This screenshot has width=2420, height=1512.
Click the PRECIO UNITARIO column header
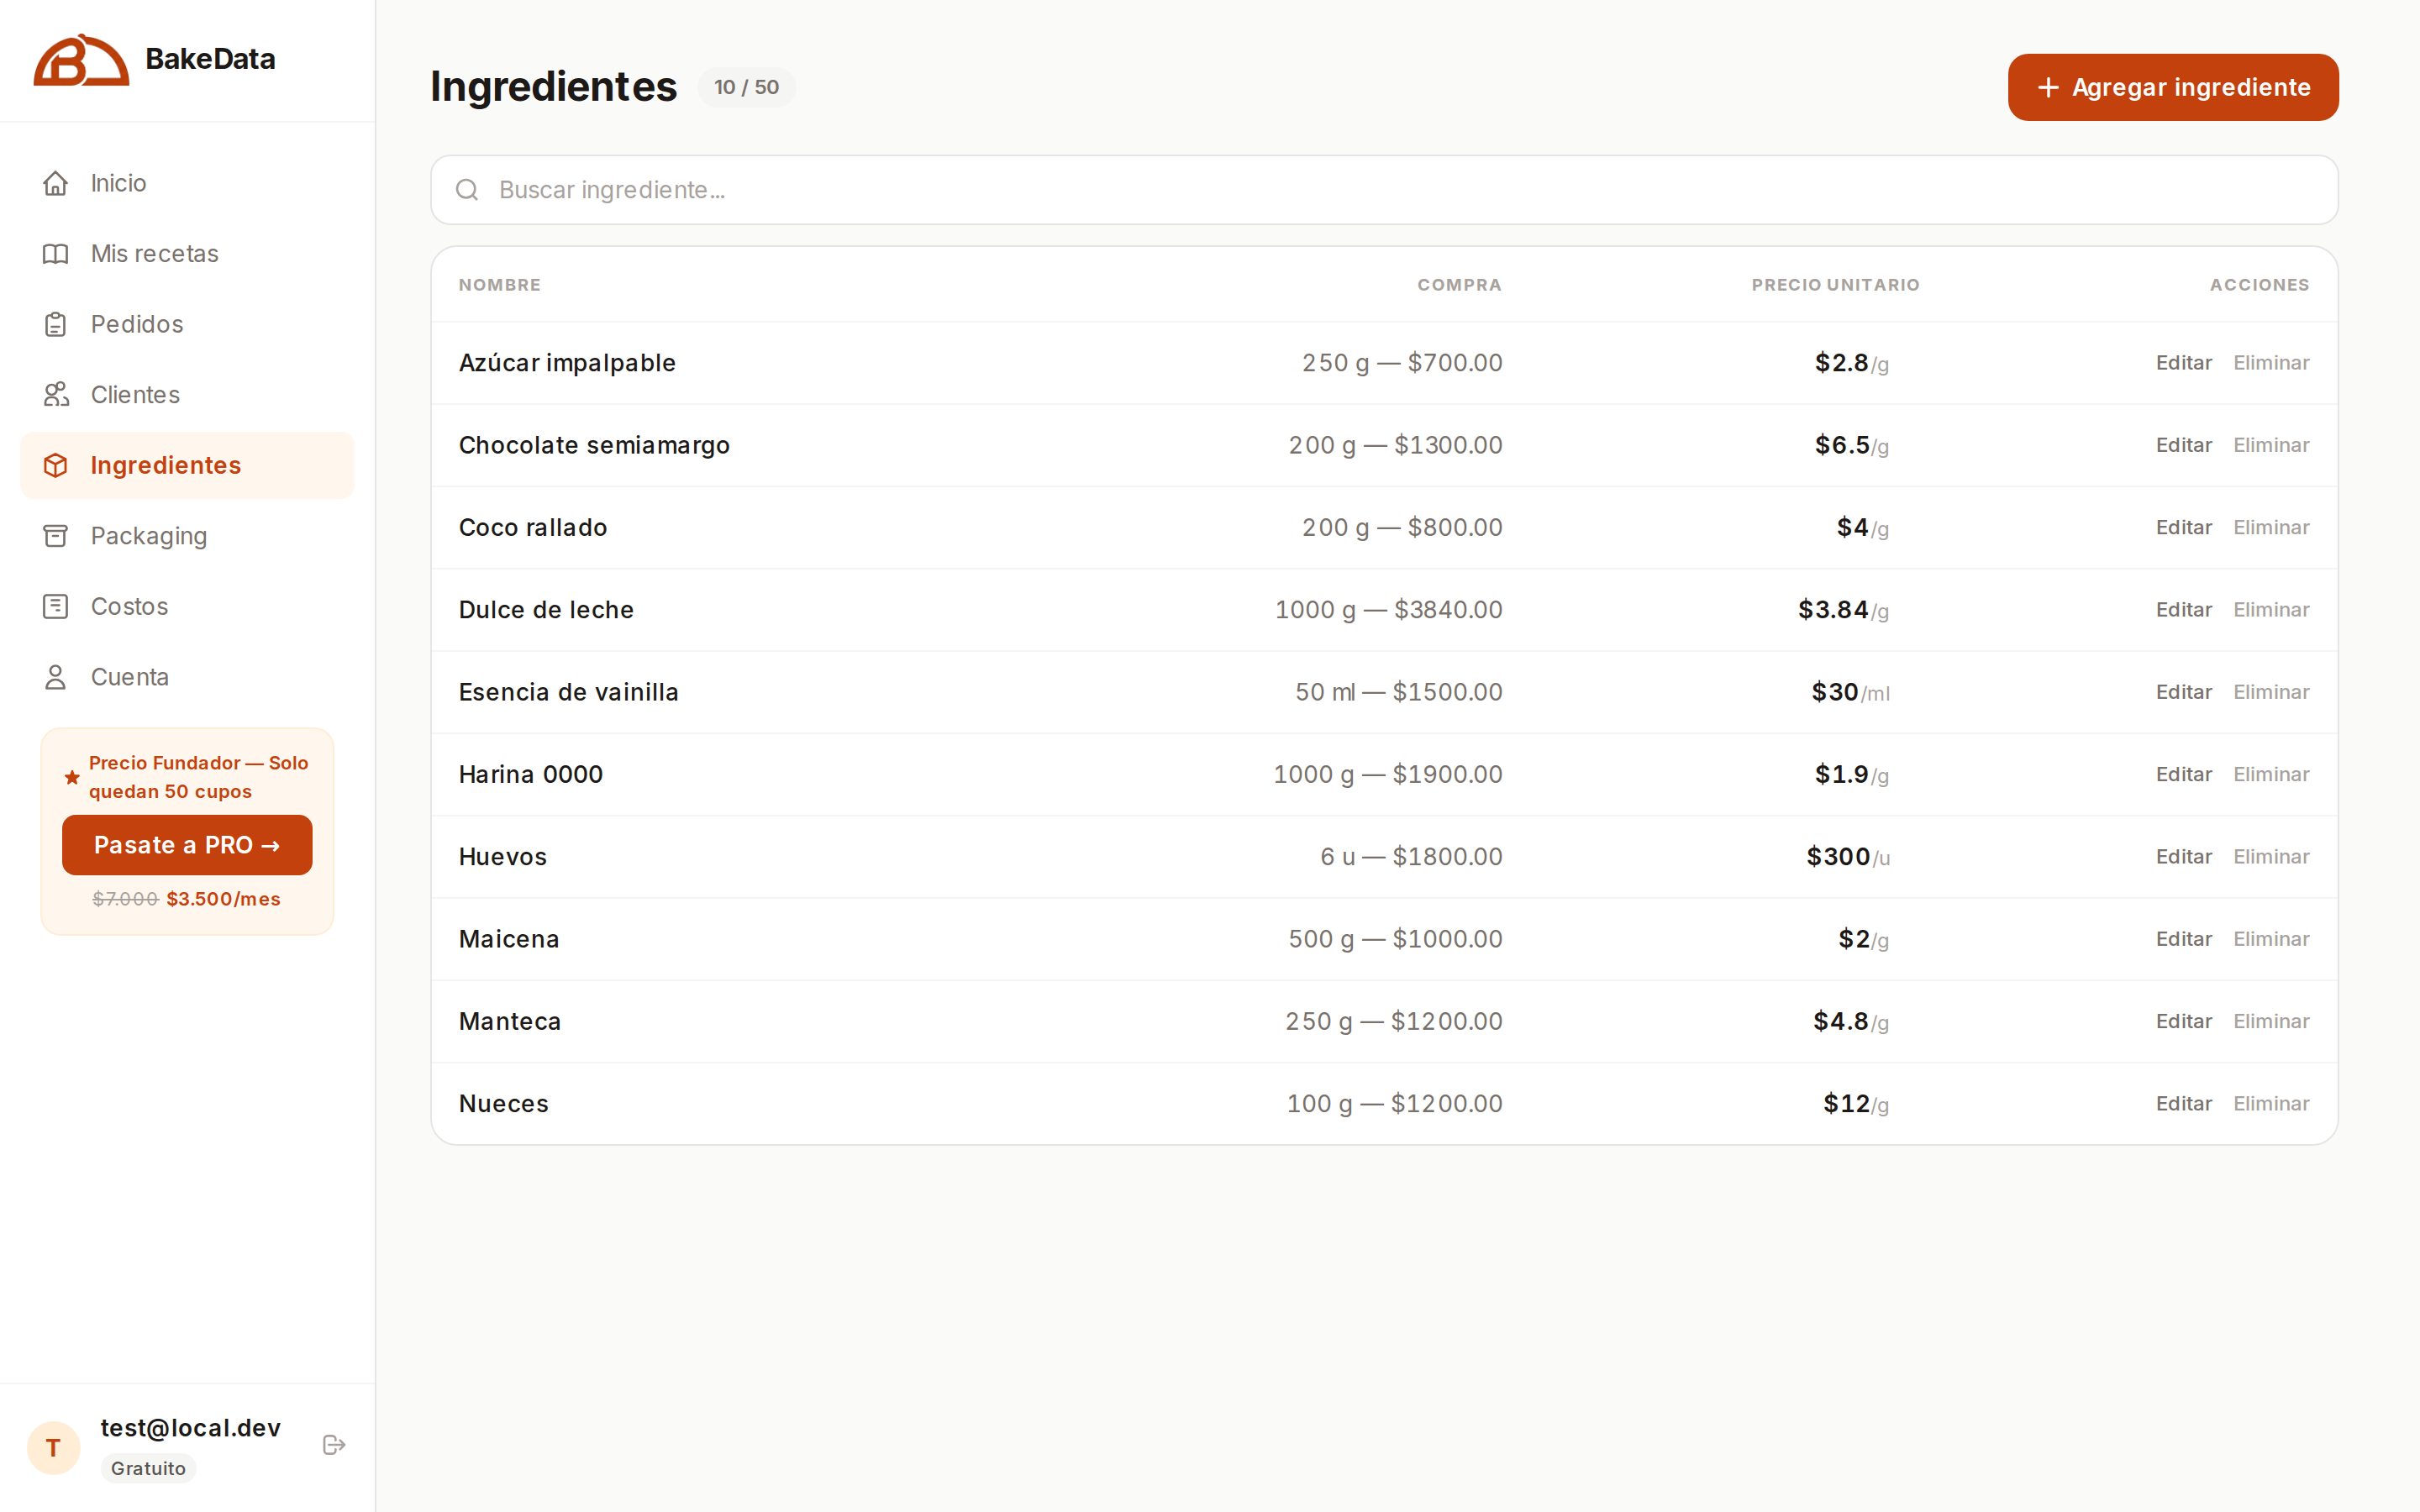[1835, 285]
